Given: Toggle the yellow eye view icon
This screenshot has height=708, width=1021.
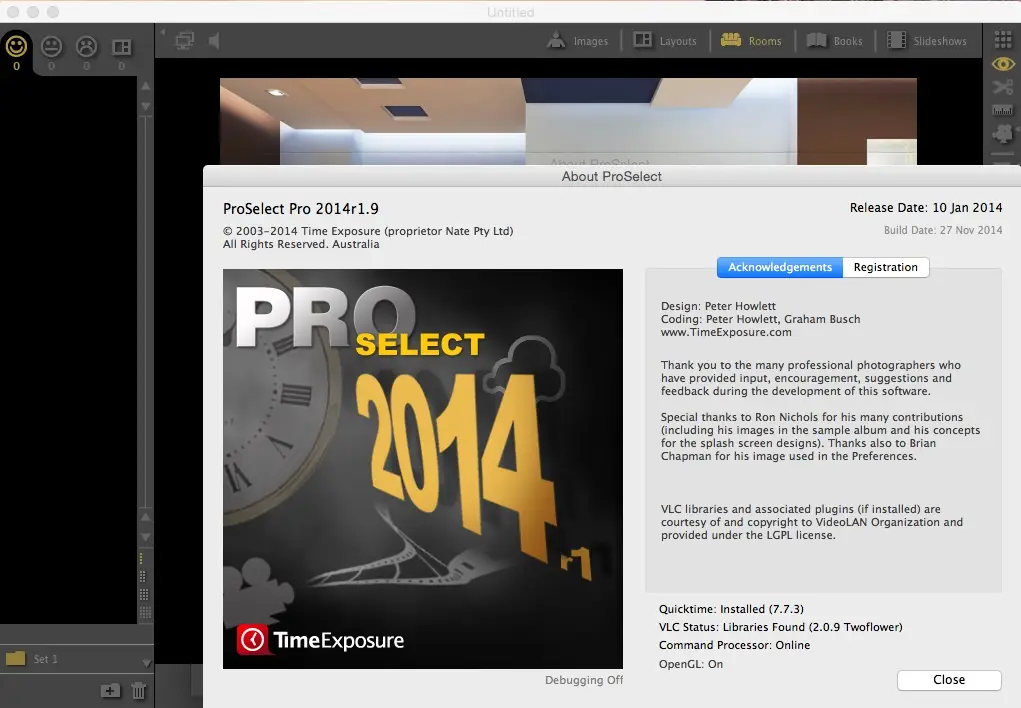Looking at the screenshot, I should [1003, 64].
